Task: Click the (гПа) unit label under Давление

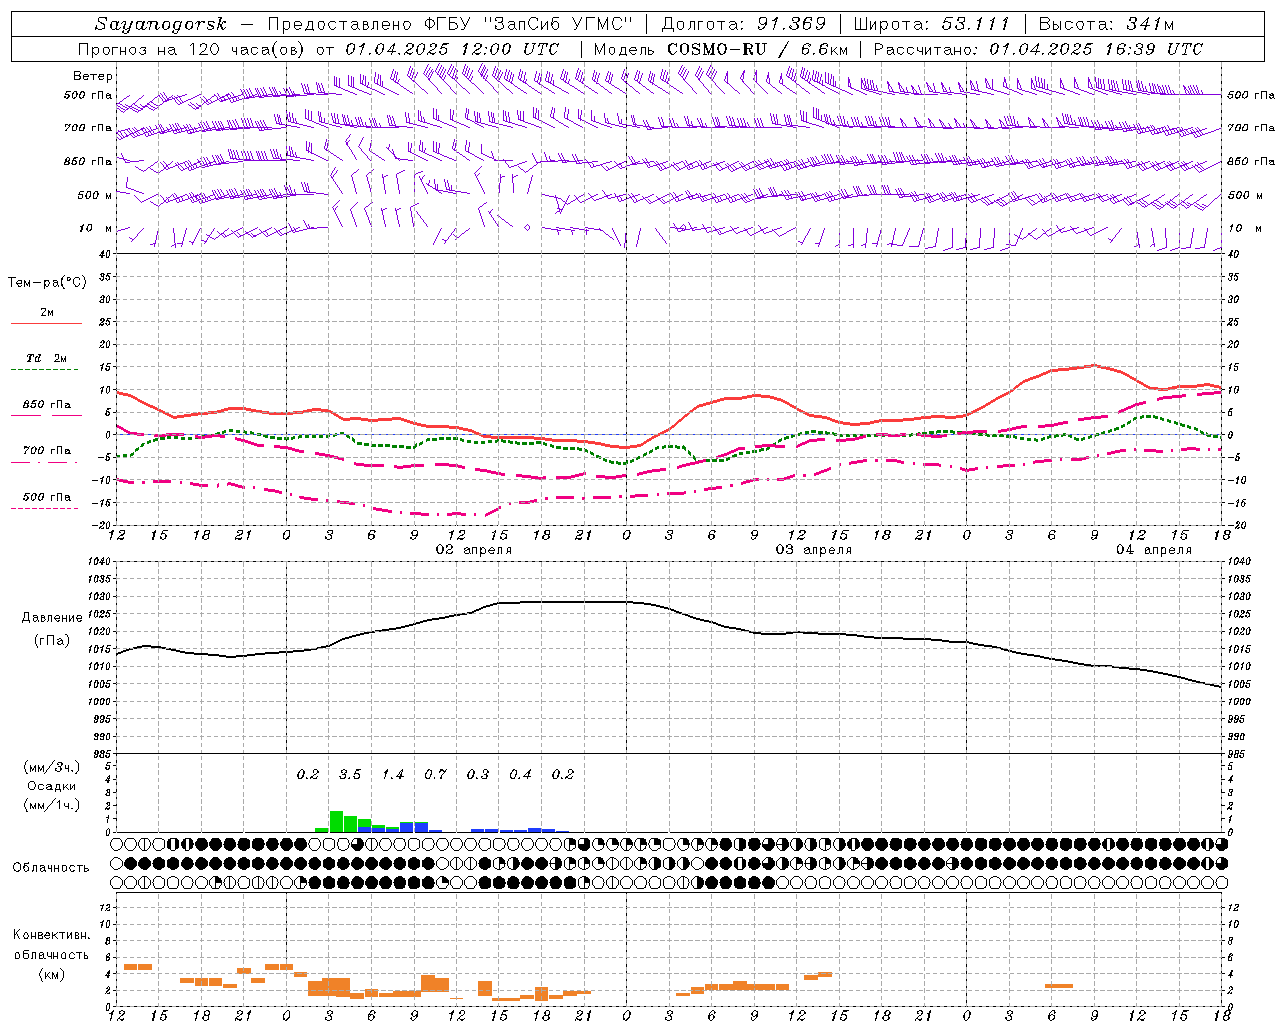Action: point(52,641)
